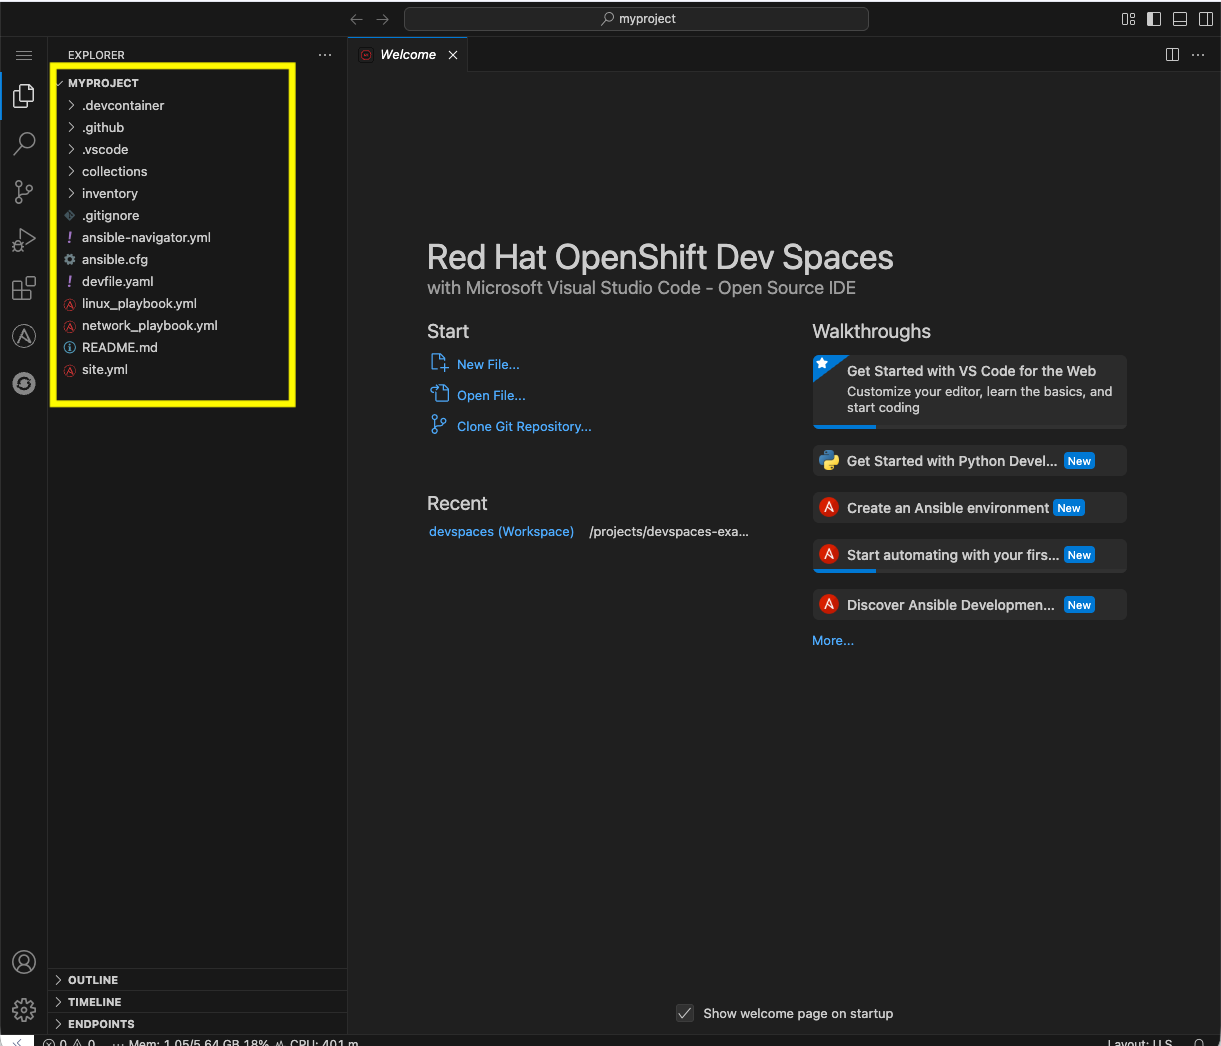Open the Search view in the activity bar
The width and height of the screenshot is (1221, 1046).
click(24, 143)
